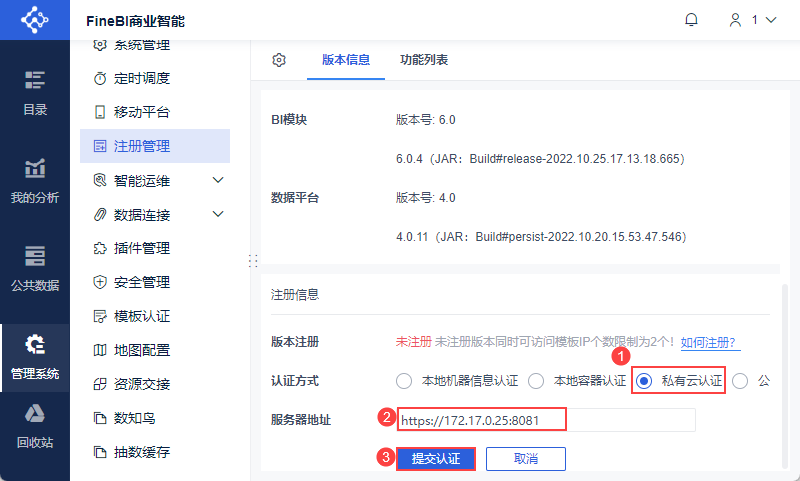Click 取消 button

tap(526, 459)
